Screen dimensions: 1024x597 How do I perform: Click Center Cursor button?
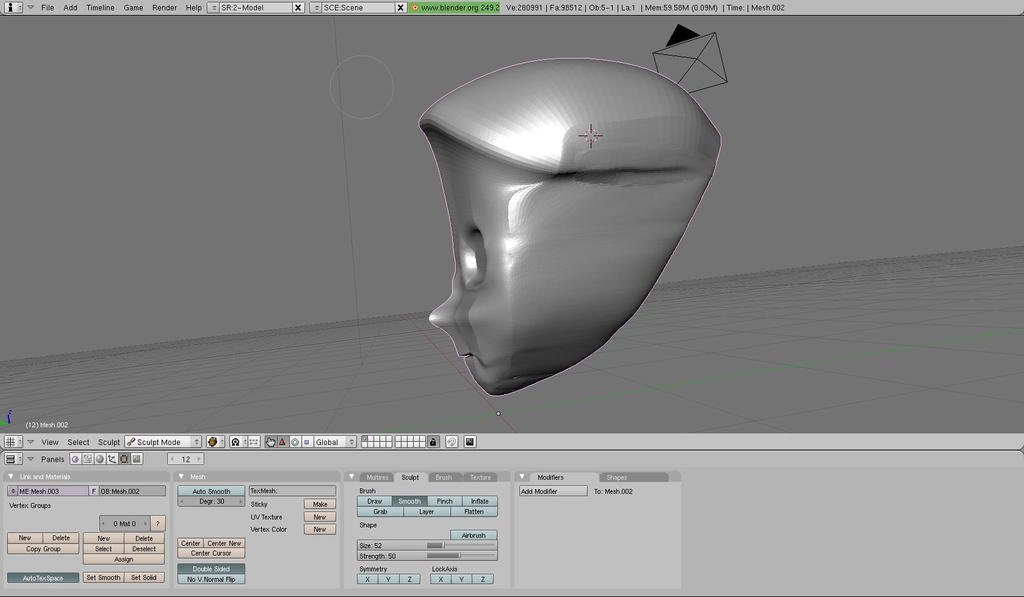point(211,553)
